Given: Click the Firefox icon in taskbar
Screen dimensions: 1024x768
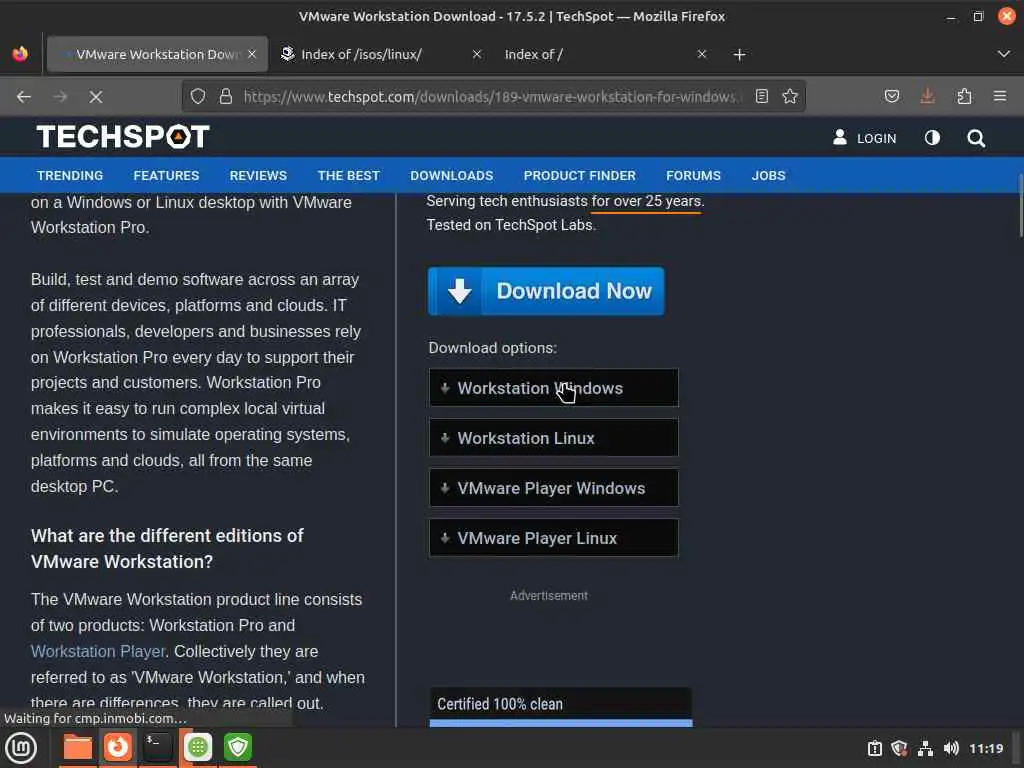Looking at the screenshot, I should coord(118,747).
